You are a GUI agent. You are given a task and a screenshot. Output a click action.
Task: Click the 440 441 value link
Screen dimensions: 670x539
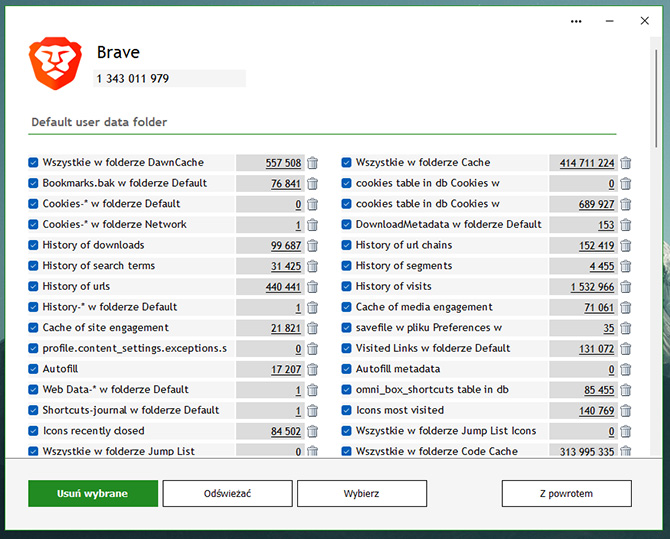(x=283, y=287)
